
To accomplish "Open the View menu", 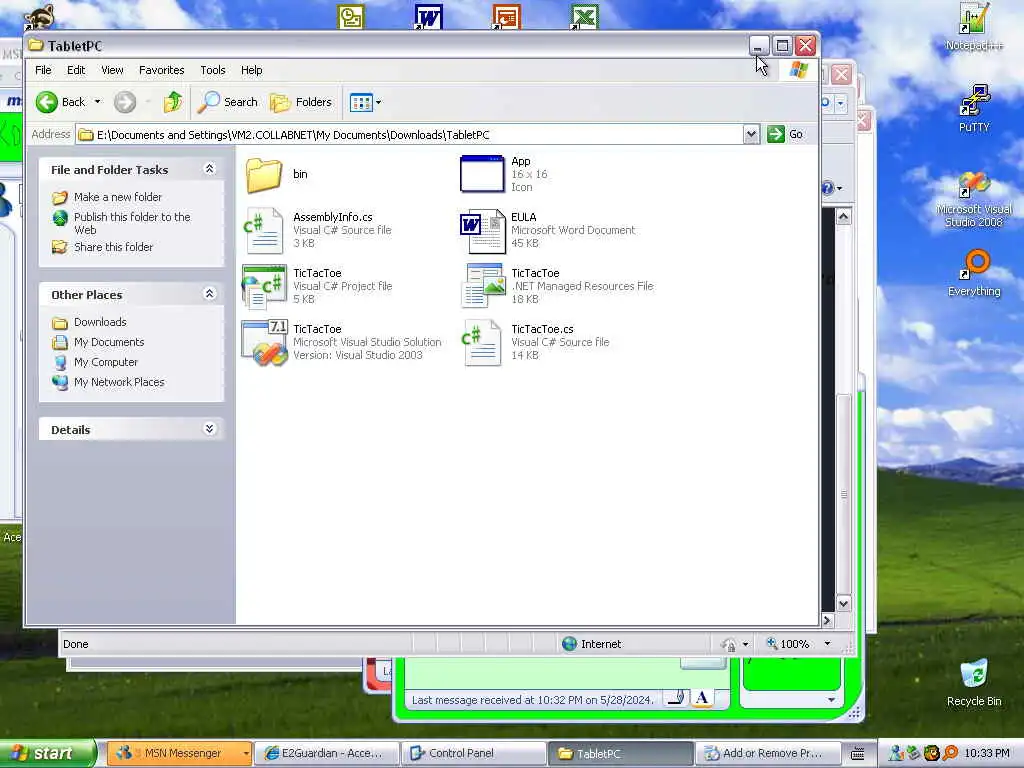I will click(x=112, y=70).
